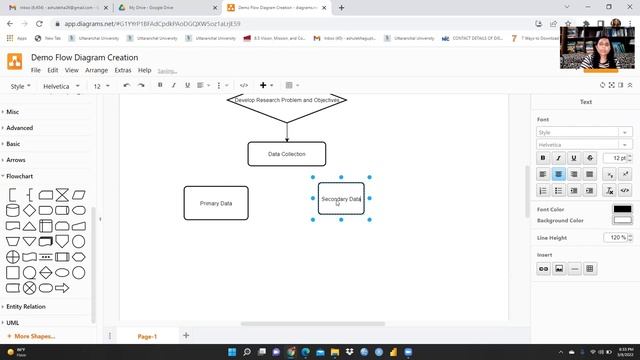
Task: Expand the Entity Relation category
Action: 26,307
